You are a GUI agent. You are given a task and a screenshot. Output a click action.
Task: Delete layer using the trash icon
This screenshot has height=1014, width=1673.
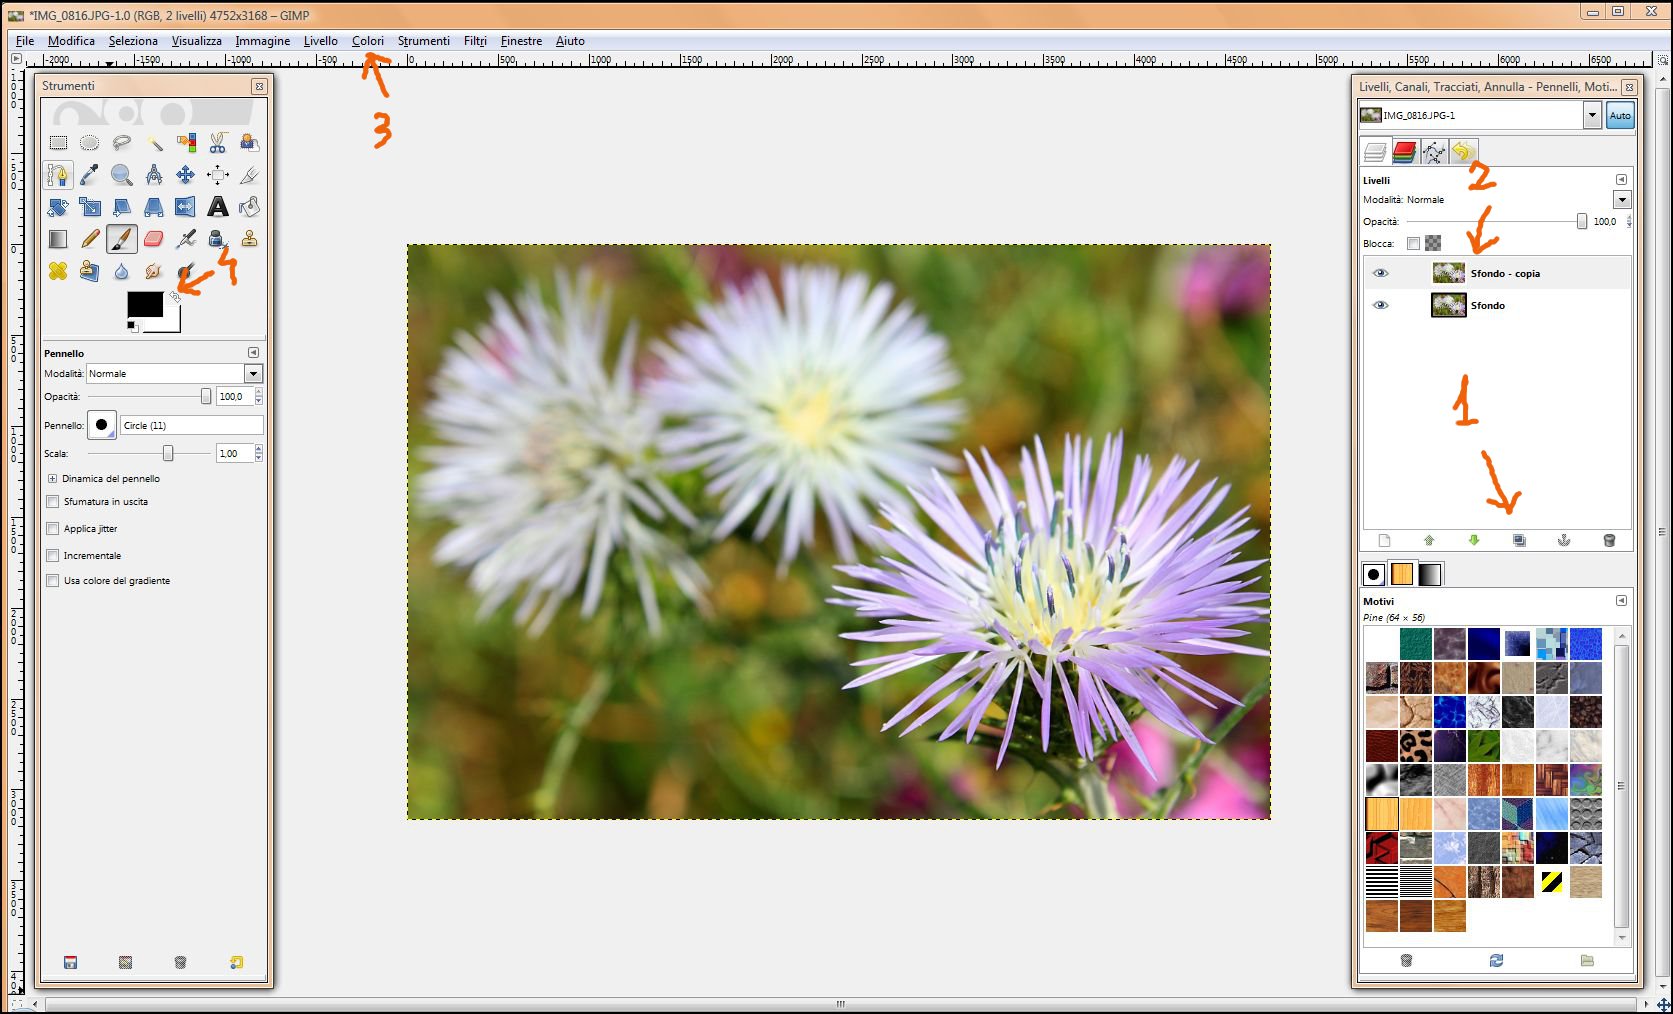point(1609,540)
